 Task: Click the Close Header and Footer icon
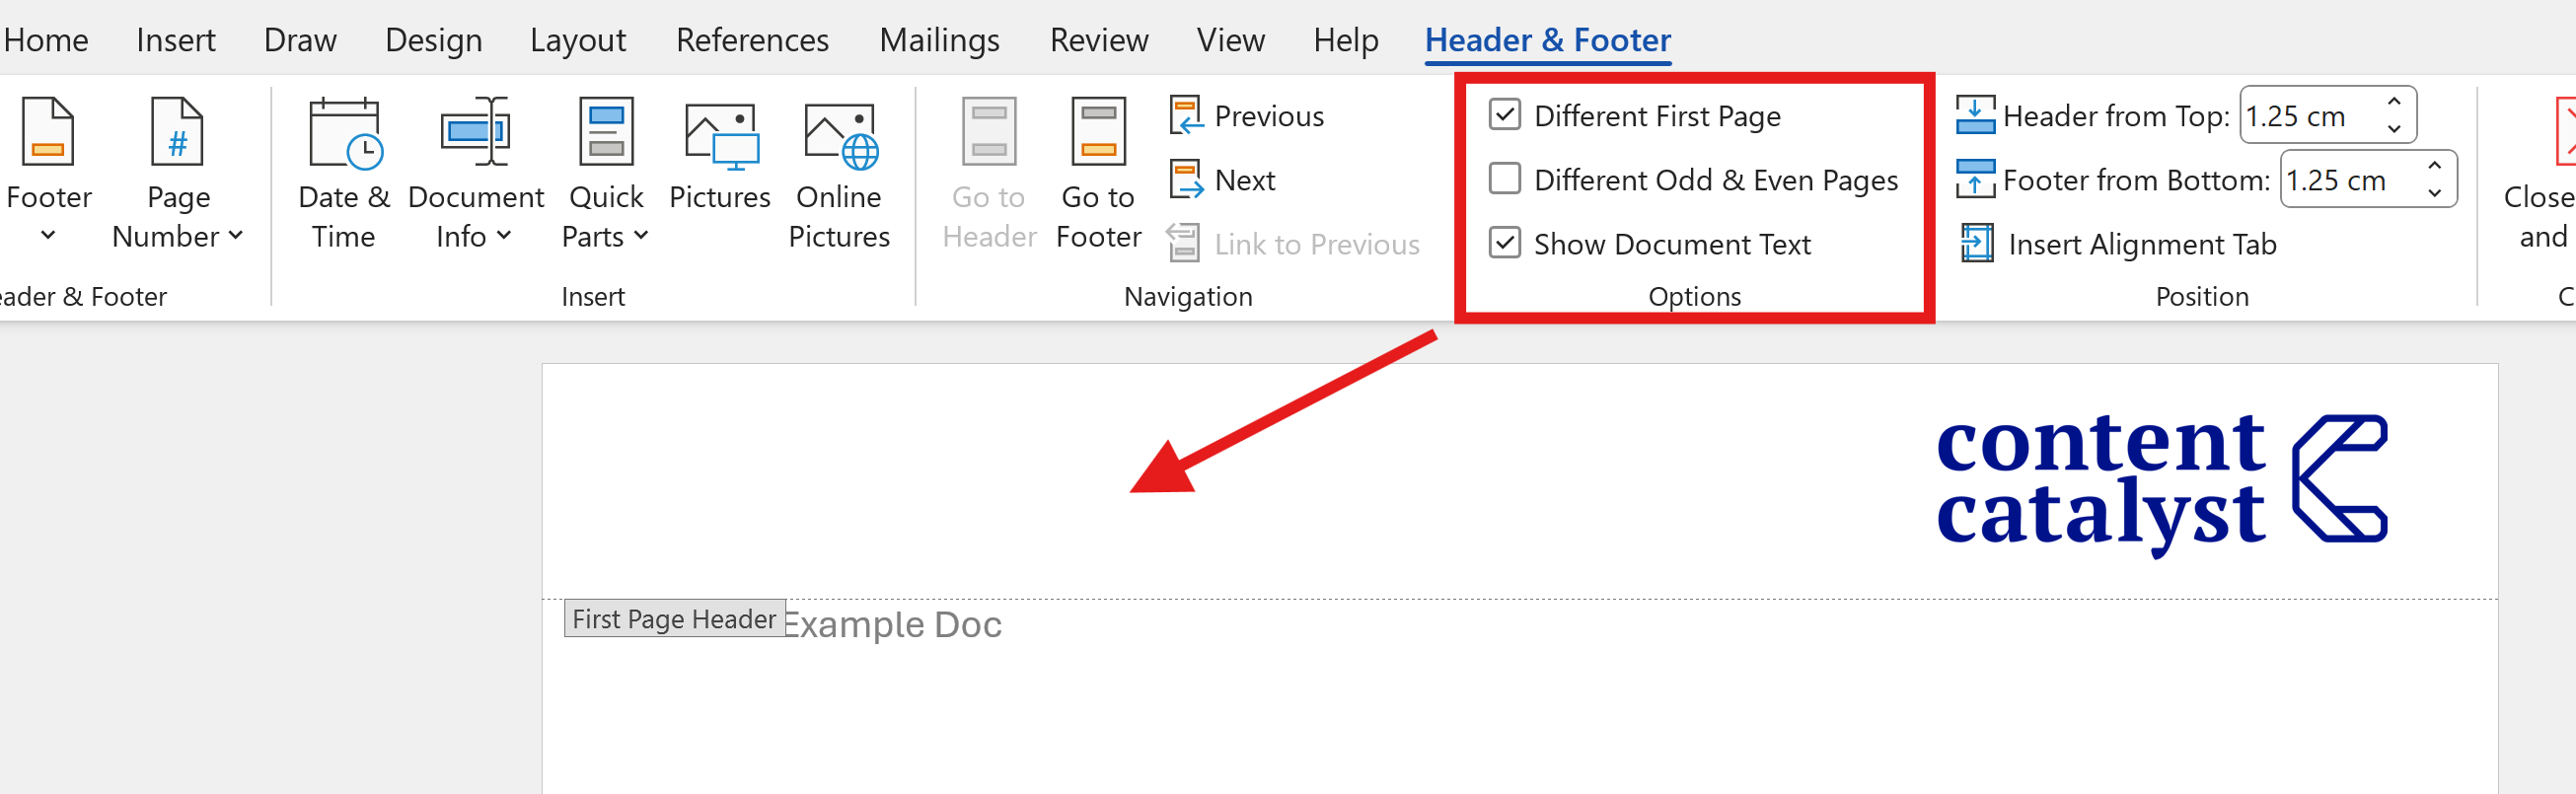[x=2564, y=130]
